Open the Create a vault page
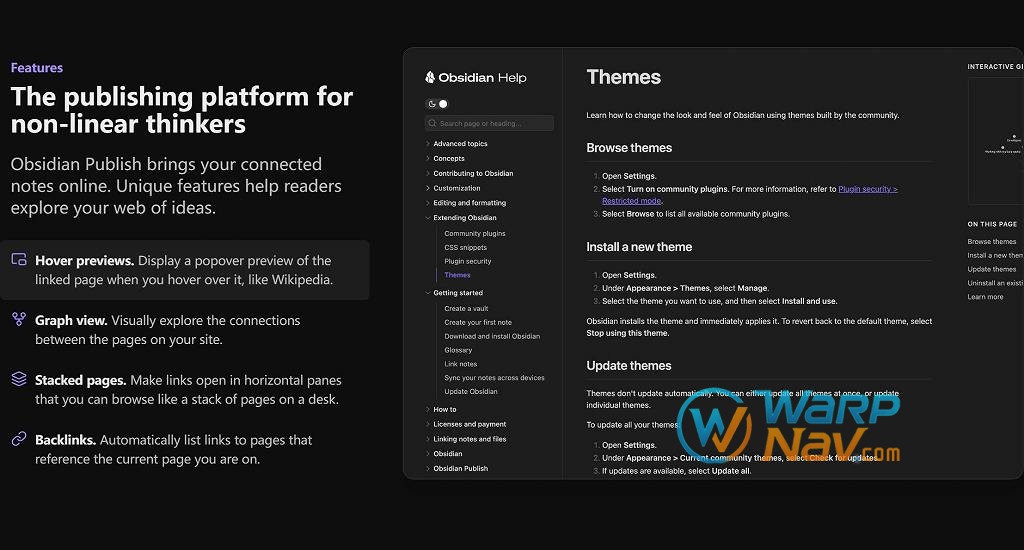The width and height of the screenshot is (1024, 550). 466,309
